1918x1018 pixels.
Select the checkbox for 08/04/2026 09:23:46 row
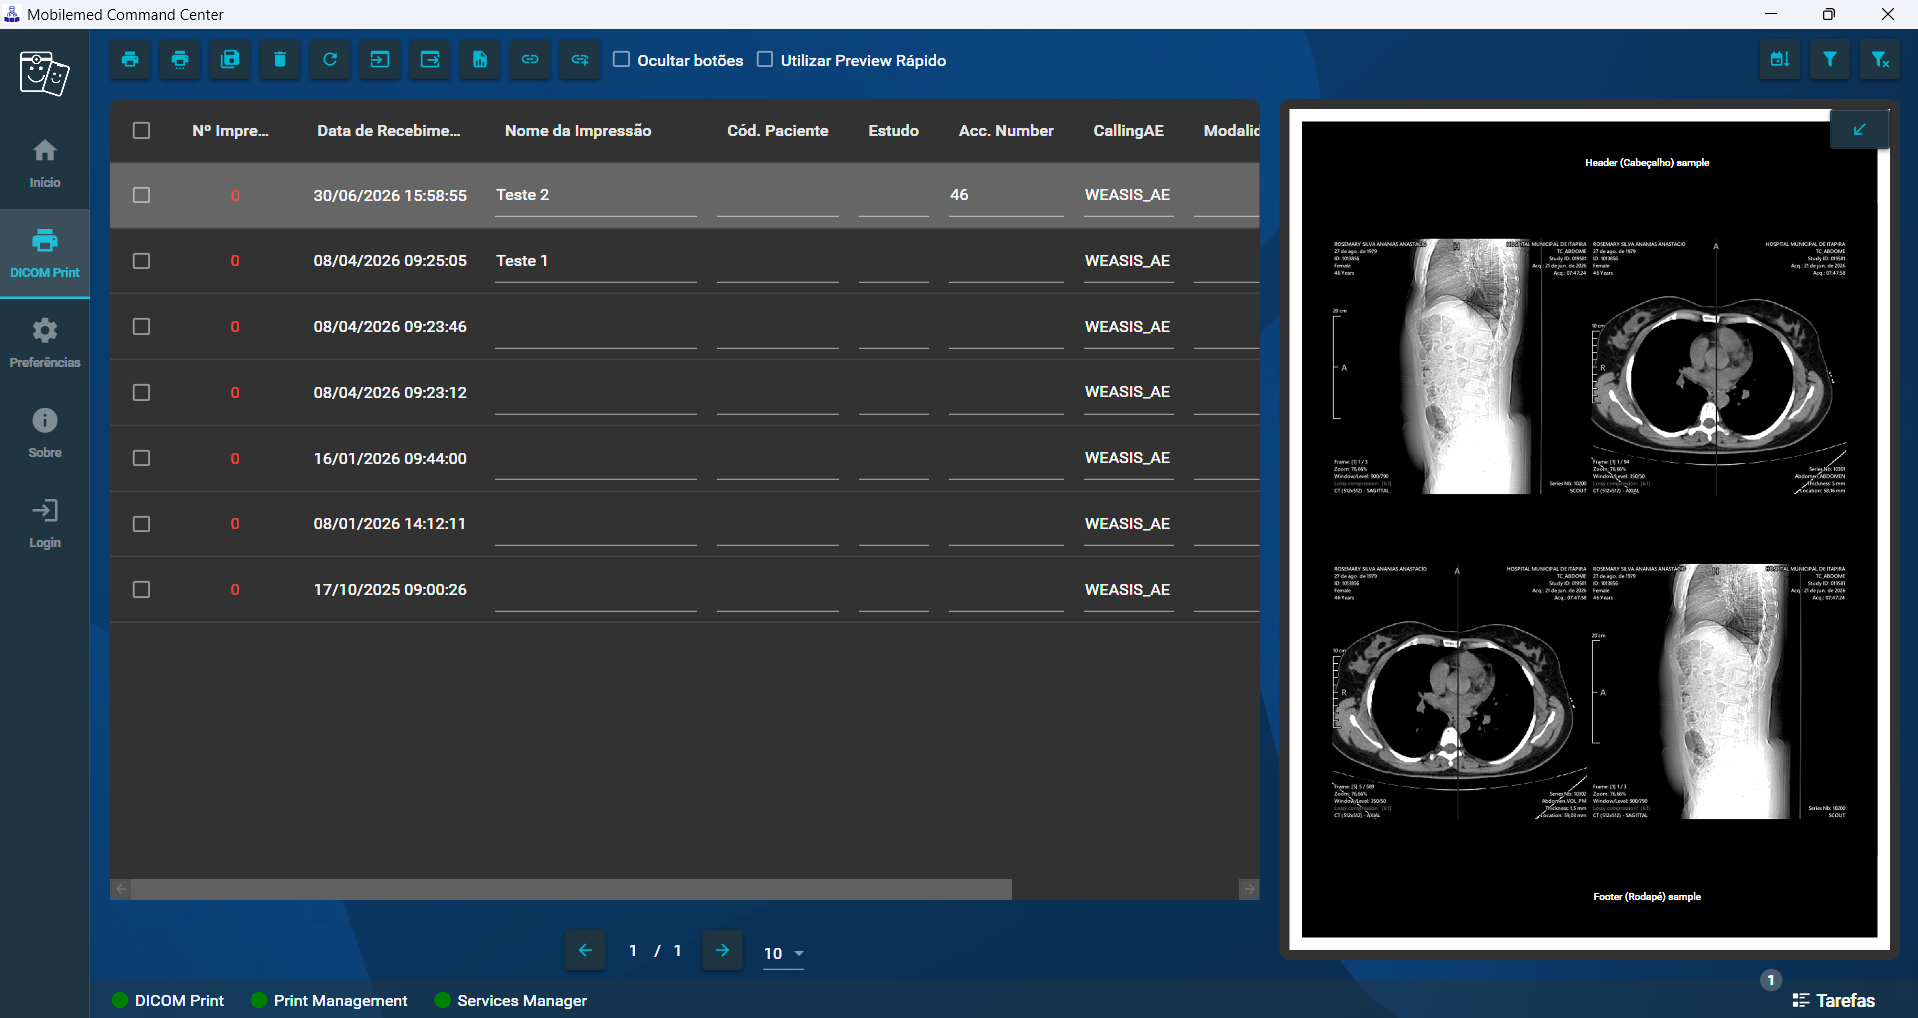[141, 327]
